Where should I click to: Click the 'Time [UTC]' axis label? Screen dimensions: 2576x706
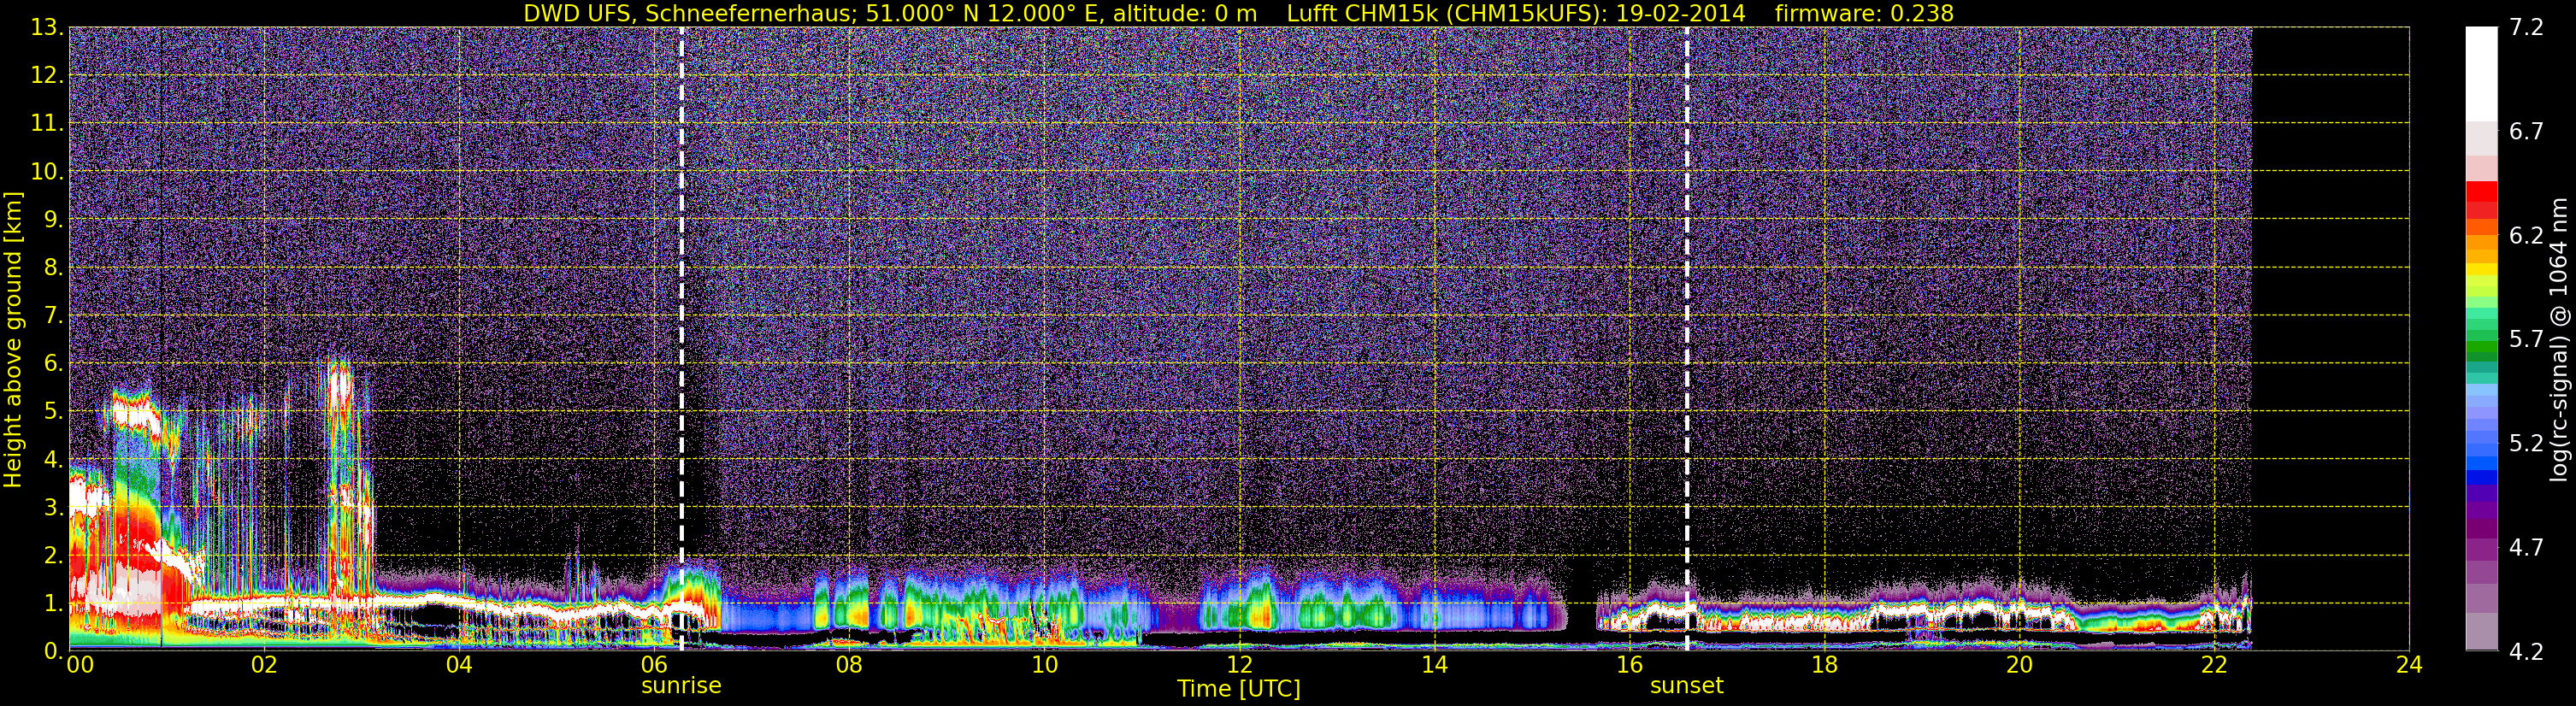click(x=1239, y=688)
